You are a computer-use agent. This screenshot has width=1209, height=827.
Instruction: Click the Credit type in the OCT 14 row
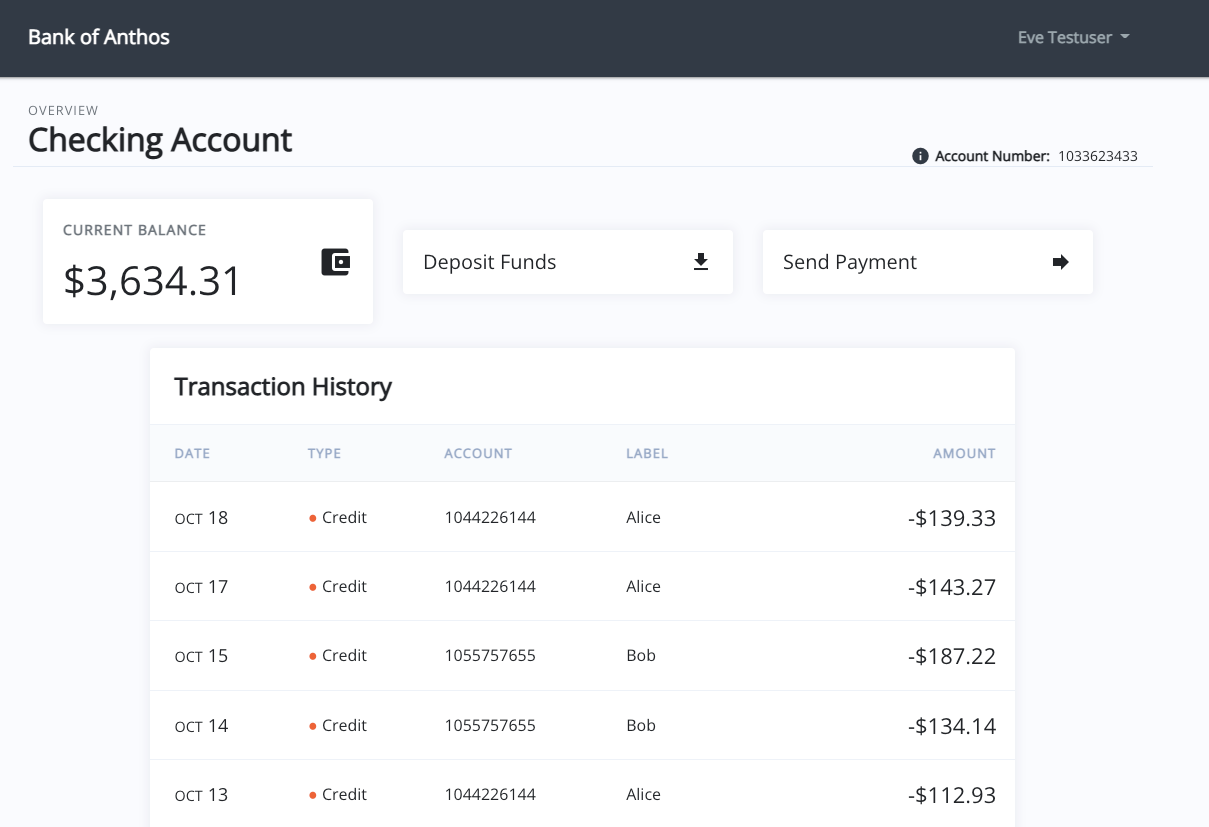[x=338, y=726]
